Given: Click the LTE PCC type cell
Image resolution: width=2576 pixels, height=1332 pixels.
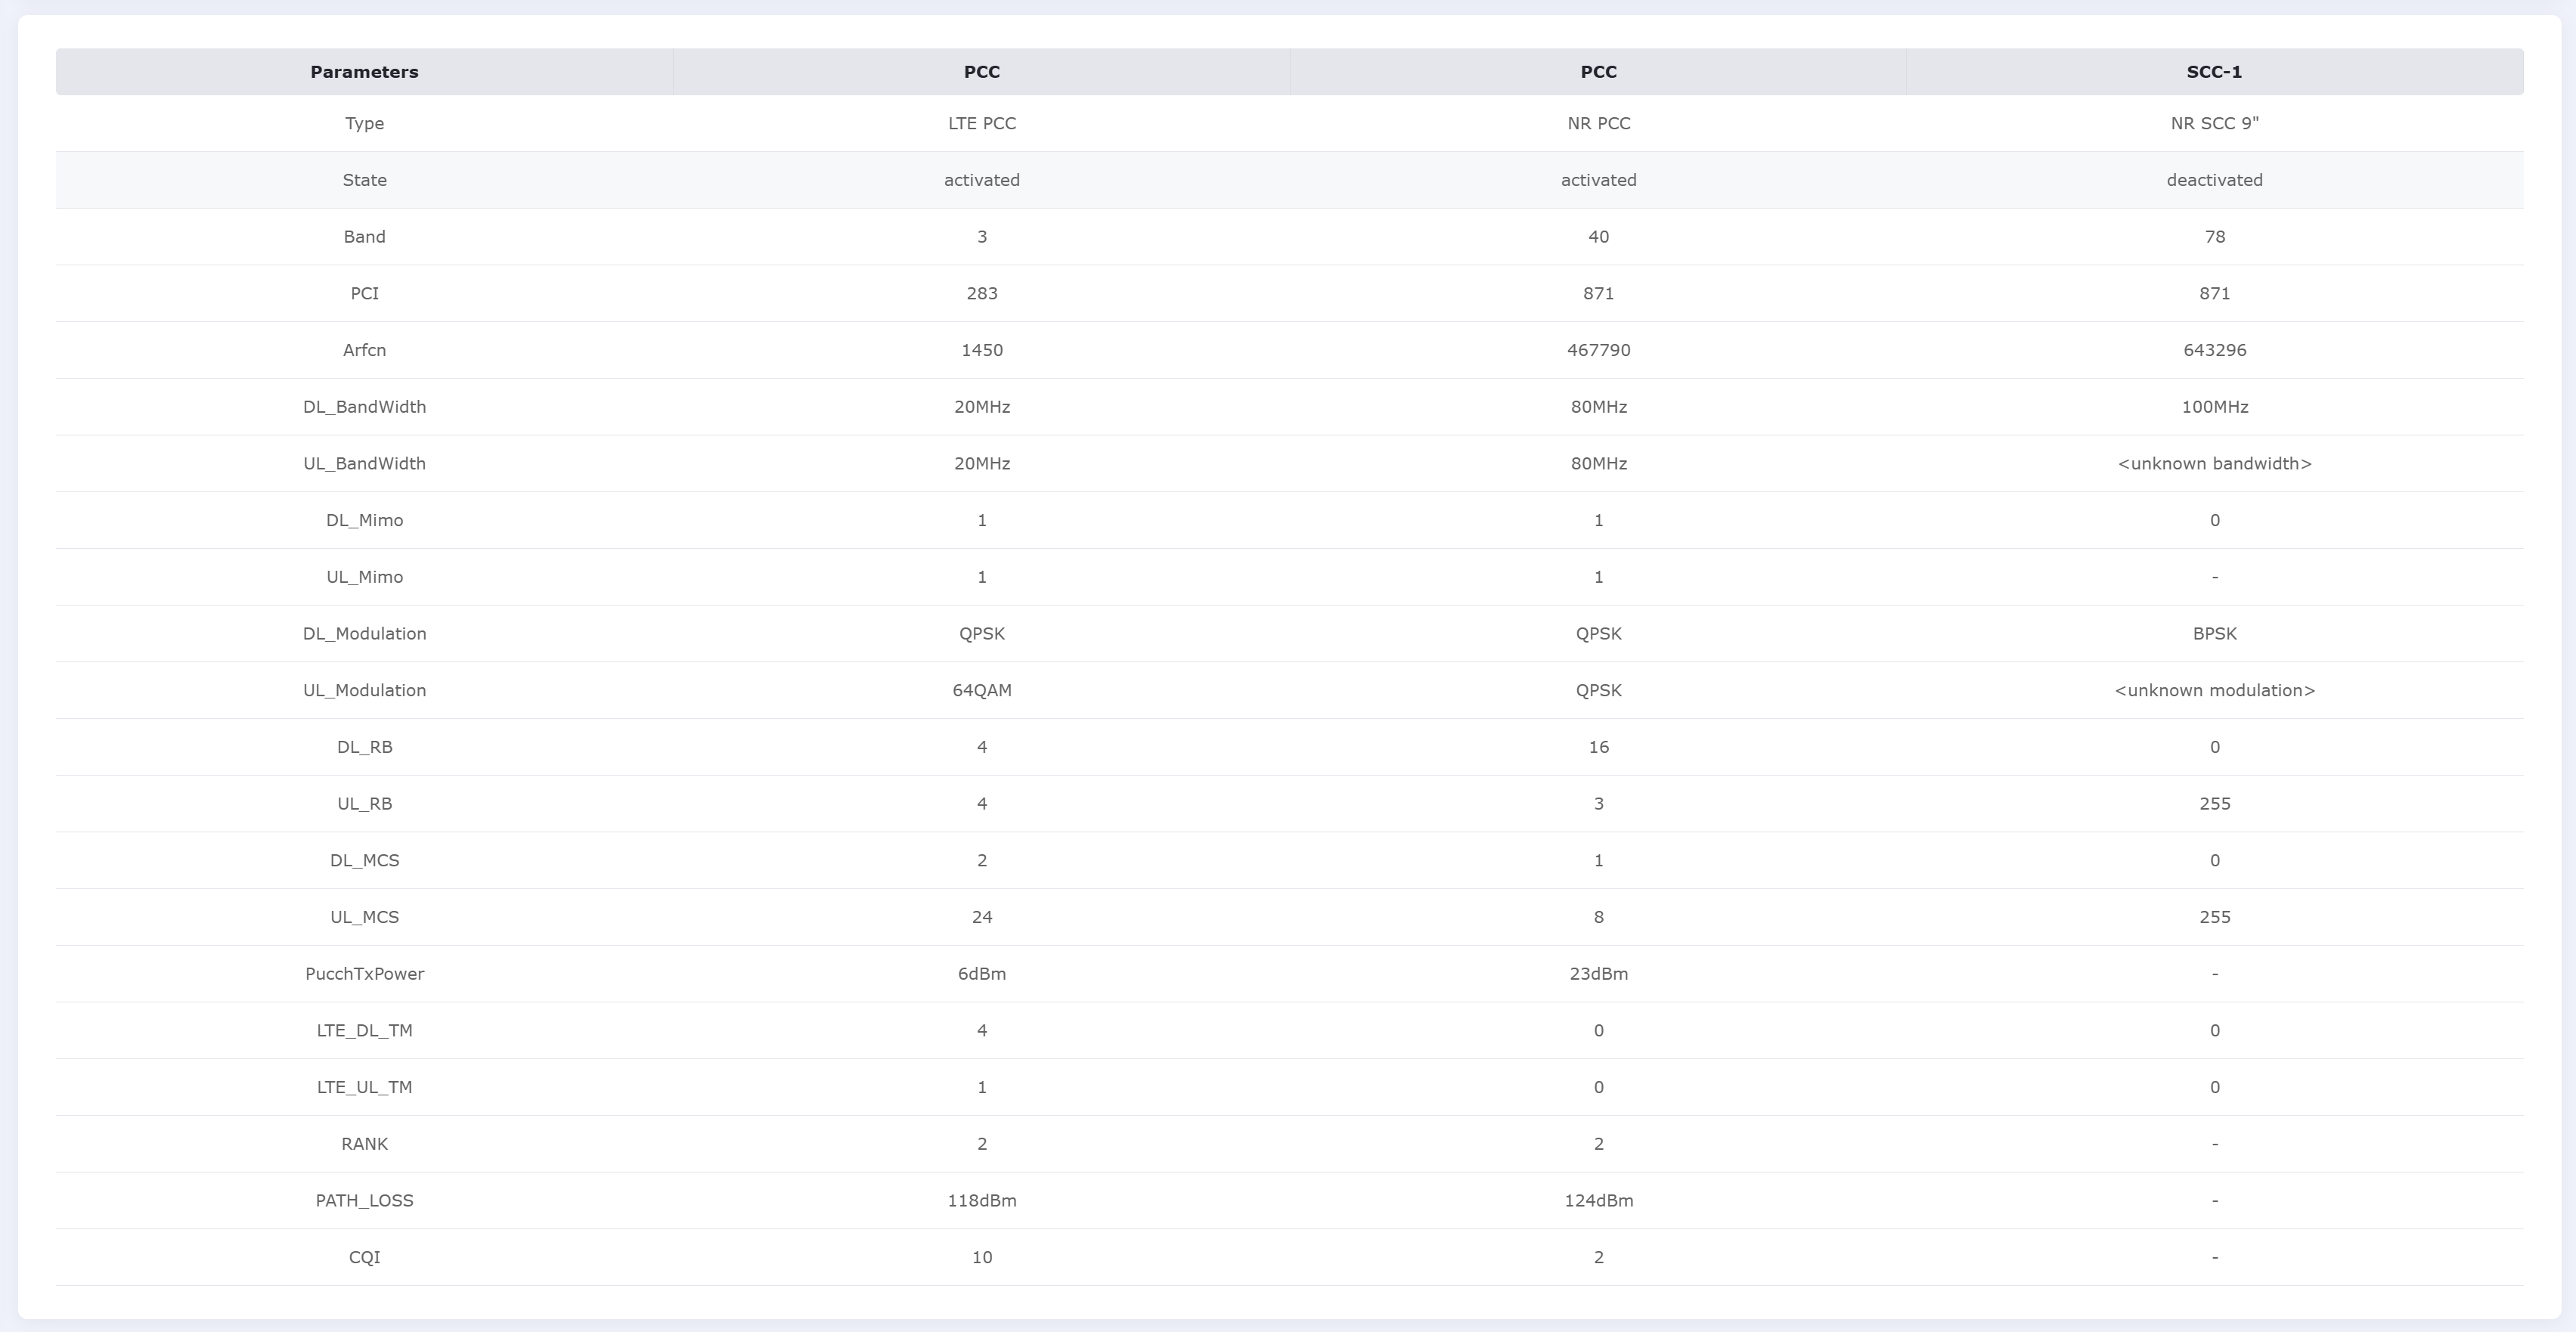Looking at the screenshot, I should 982,123.
